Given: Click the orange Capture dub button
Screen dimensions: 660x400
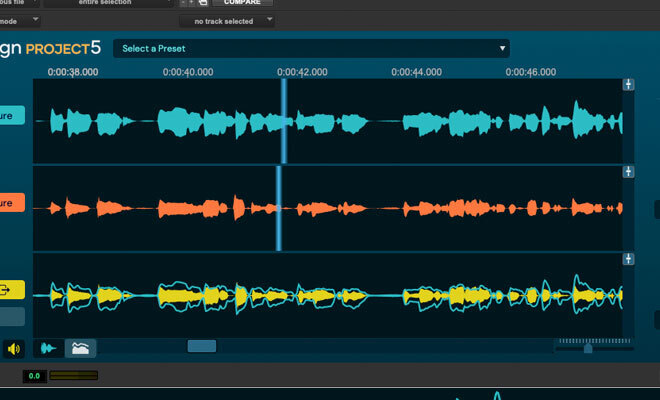Looking at the screenshot, I should 11,204.
